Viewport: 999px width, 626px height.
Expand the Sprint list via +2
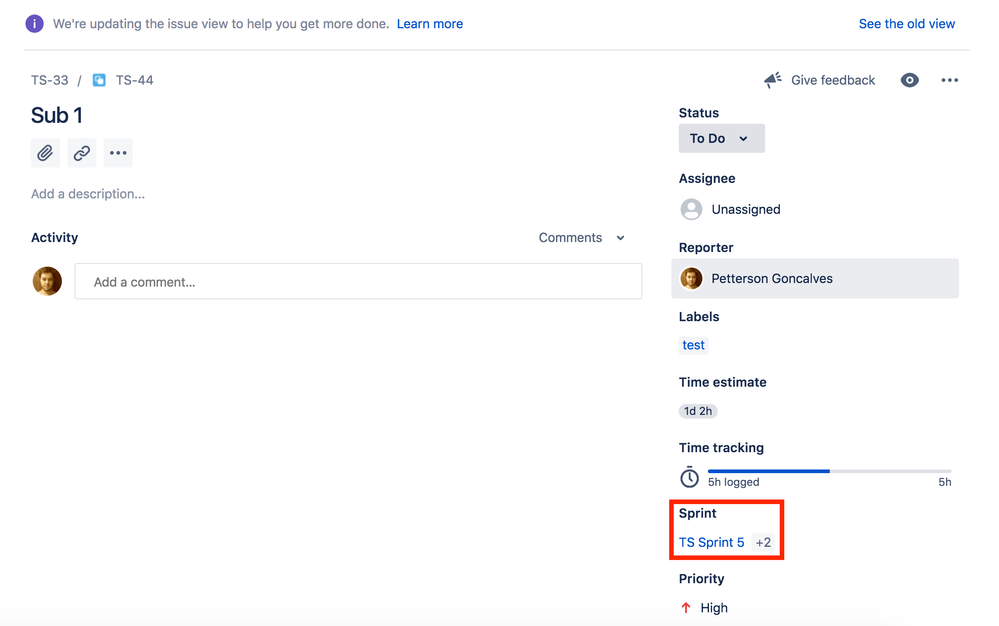coord(763,542)
